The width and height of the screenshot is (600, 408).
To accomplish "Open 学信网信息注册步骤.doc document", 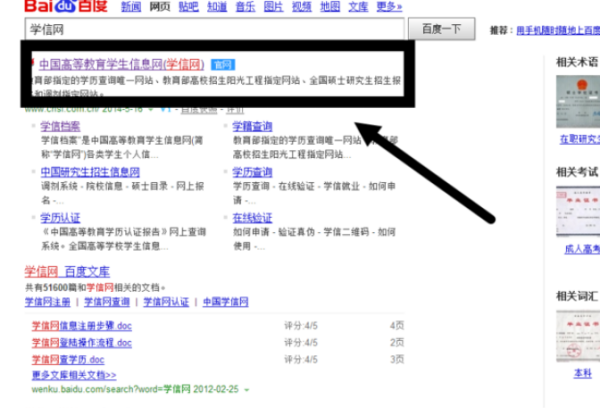I will [82, 326].
